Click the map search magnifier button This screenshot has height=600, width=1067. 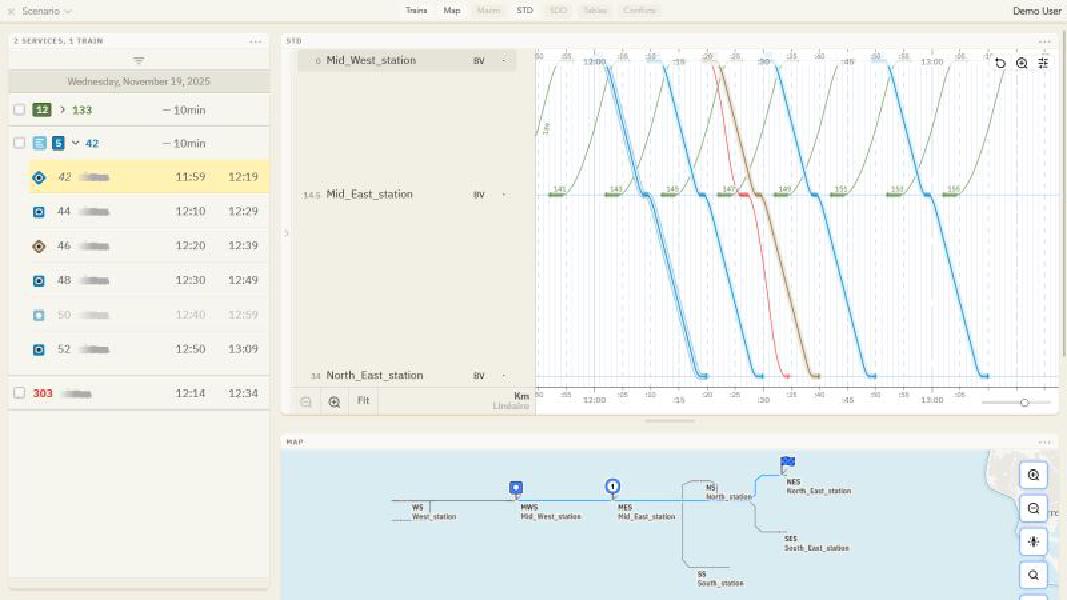tap(1033, 576)
